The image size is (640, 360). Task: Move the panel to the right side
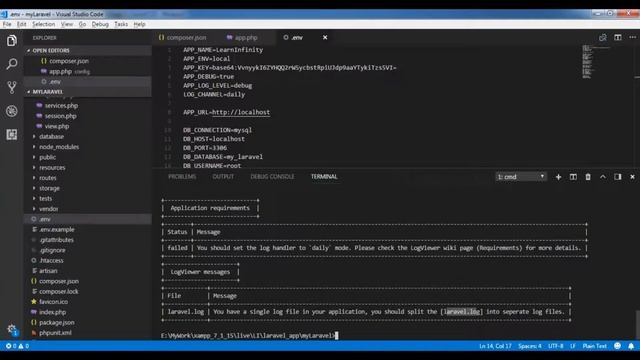click(x=618, y=177)
